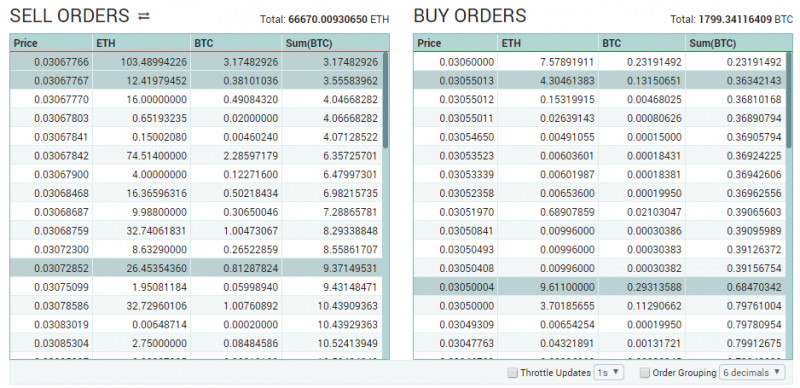Click the Buy Orders table scrollbar thumb
The width and height of the screenshot is (800, 388).
click(x=789, y=101)
